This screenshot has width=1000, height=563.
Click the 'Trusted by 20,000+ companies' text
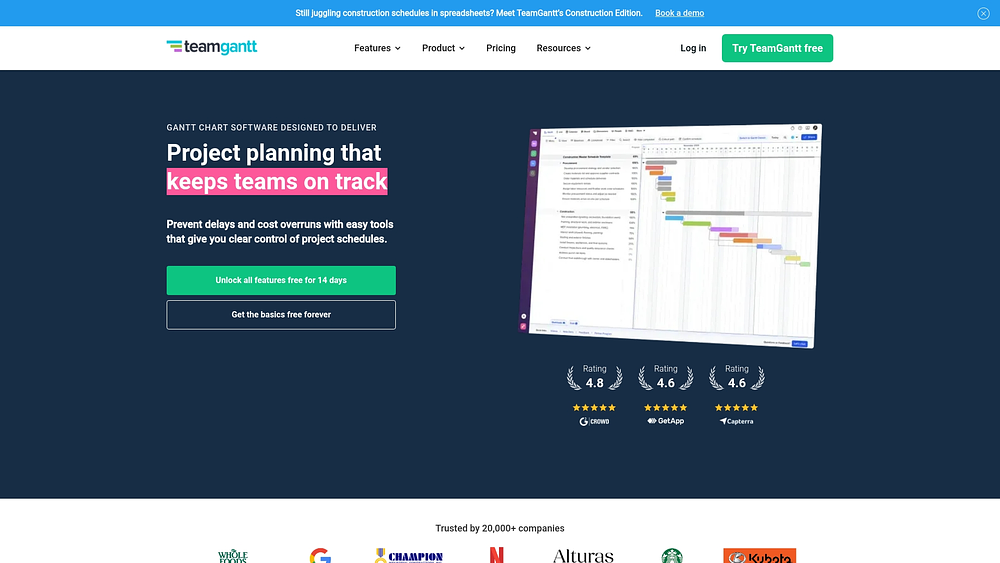[499, 529]
